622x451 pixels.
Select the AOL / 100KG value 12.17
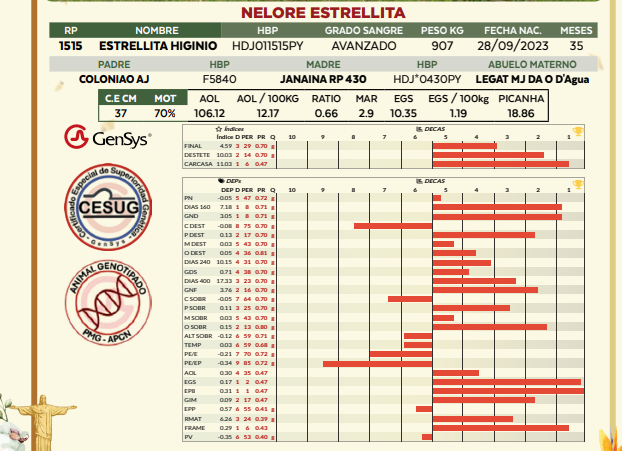[x=268, y=113]
